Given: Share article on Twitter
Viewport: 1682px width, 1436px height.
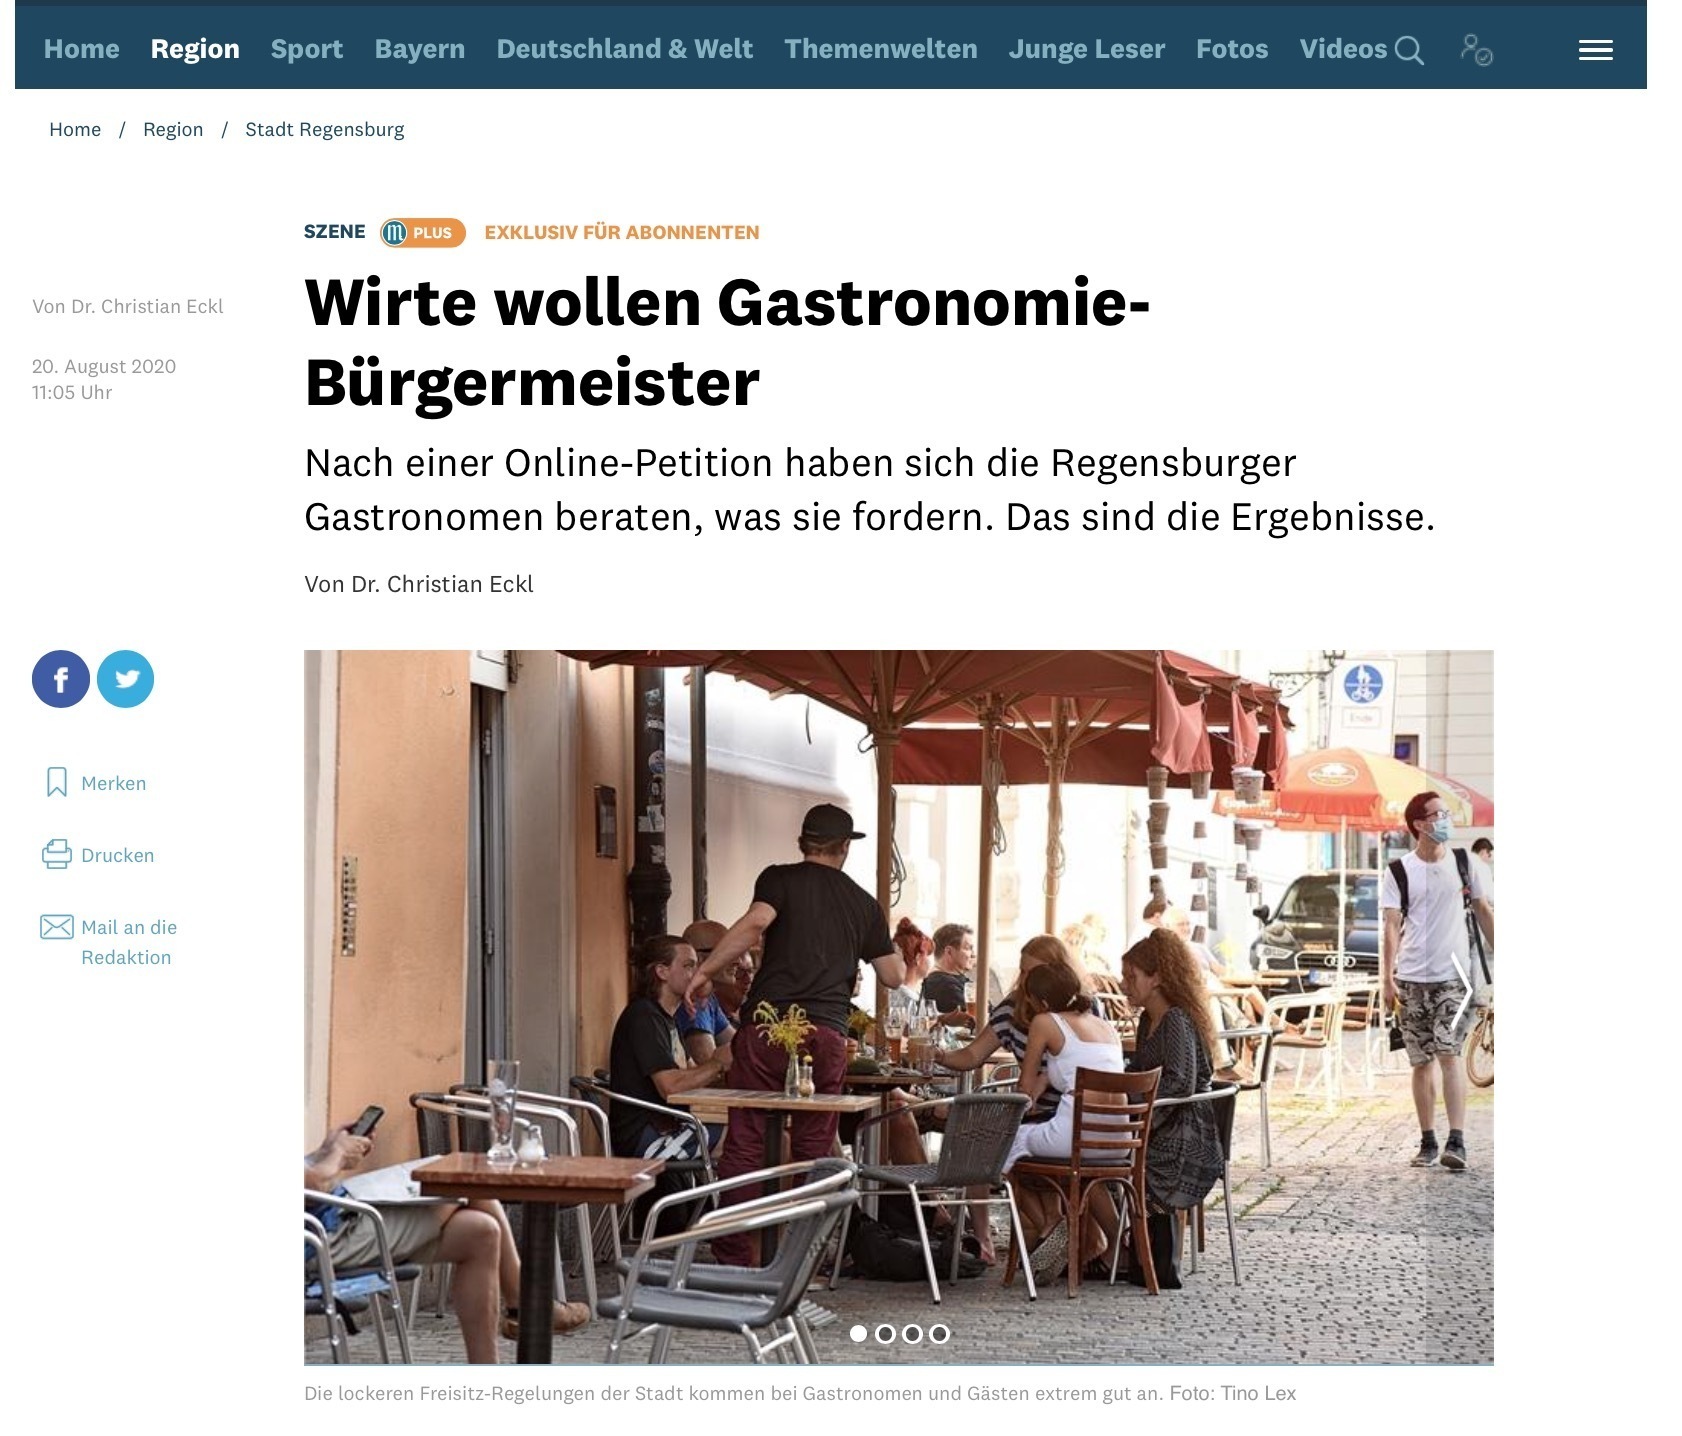Looking at the screenshot, I should 126,679.
